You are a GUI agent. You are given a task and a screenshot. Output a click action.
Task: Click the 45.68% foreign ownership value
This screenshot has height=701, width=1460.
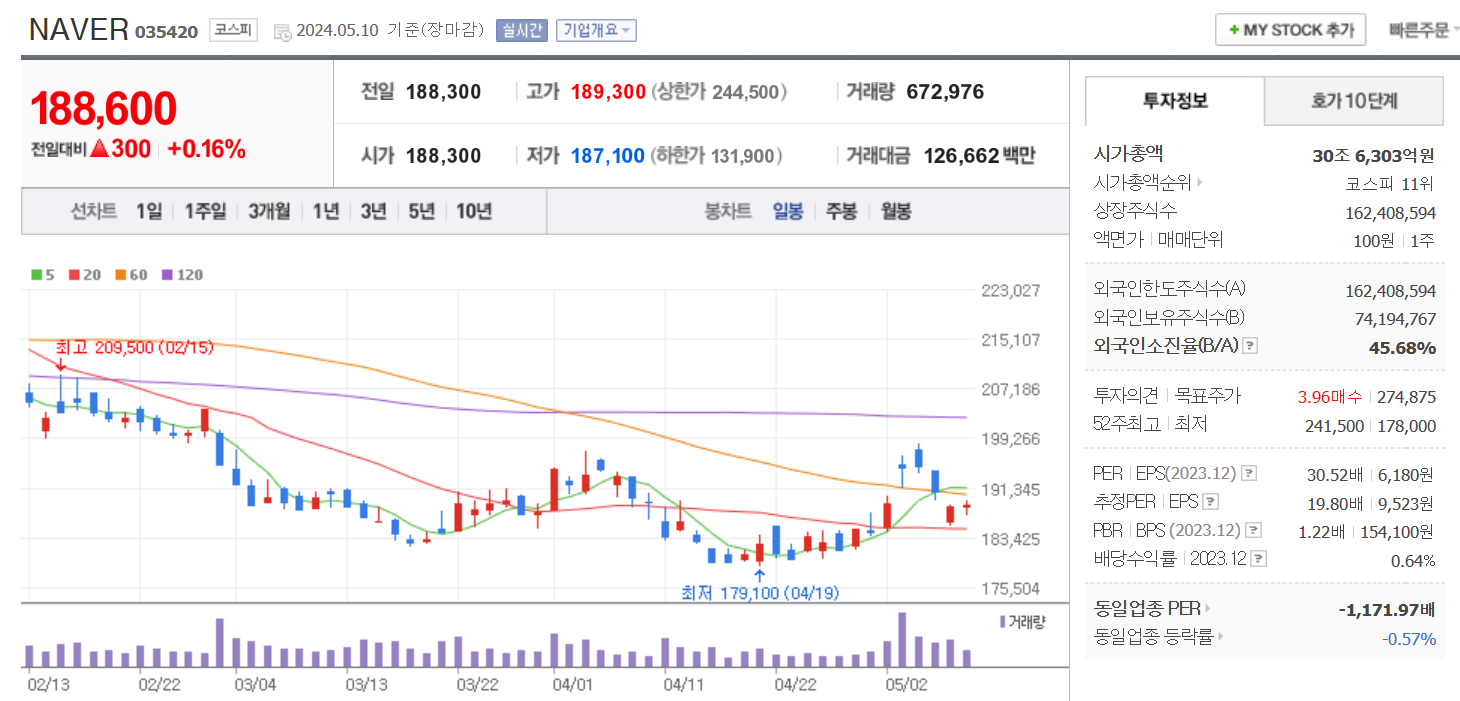click(1402, 347)
